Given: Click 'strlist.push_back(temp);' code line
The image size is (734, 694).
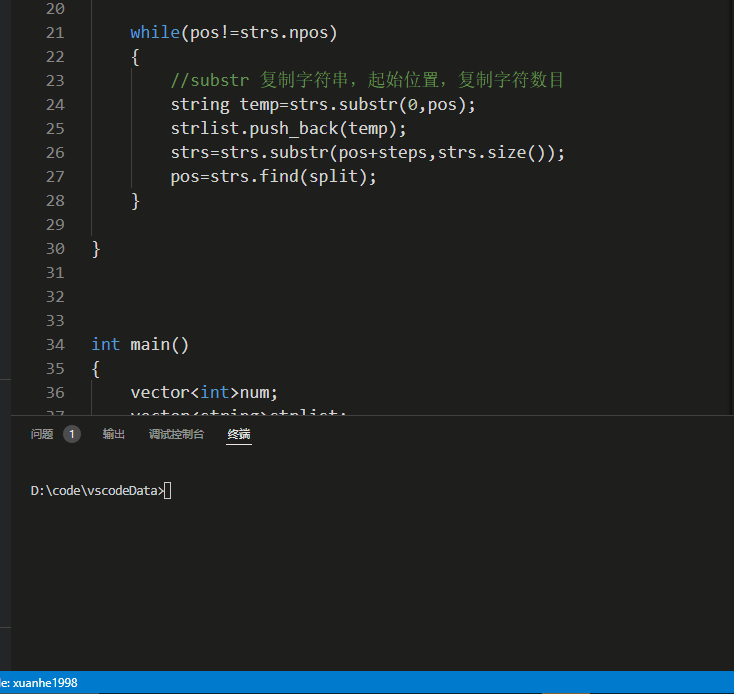Looking at the screenshot, I should (288, 129).
